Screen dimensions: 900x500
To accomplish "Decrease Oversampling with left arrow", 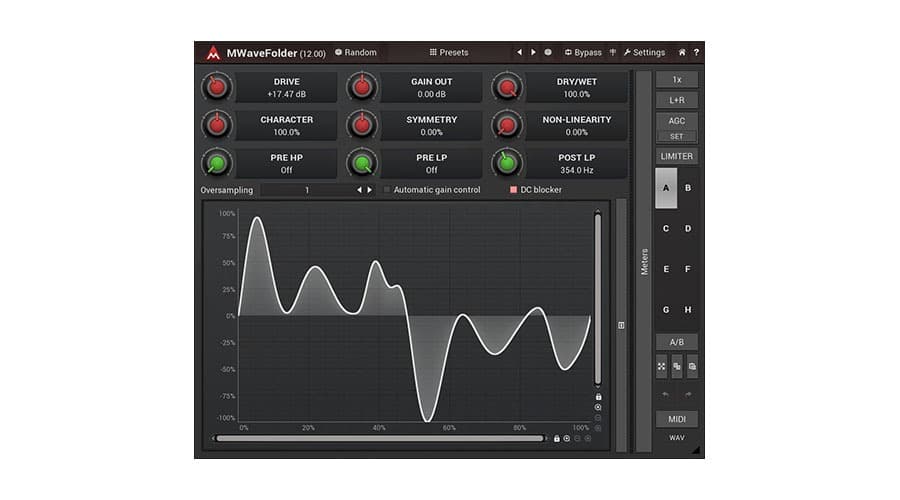I will (359, 190).
